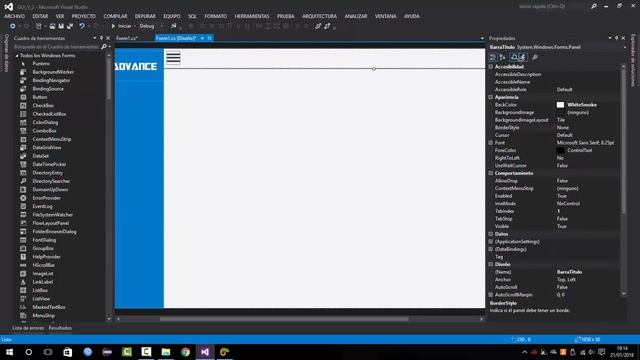Click the Navigate Backward round icon
The height and width of the screenshot is (360, 640).
(13, 26)
